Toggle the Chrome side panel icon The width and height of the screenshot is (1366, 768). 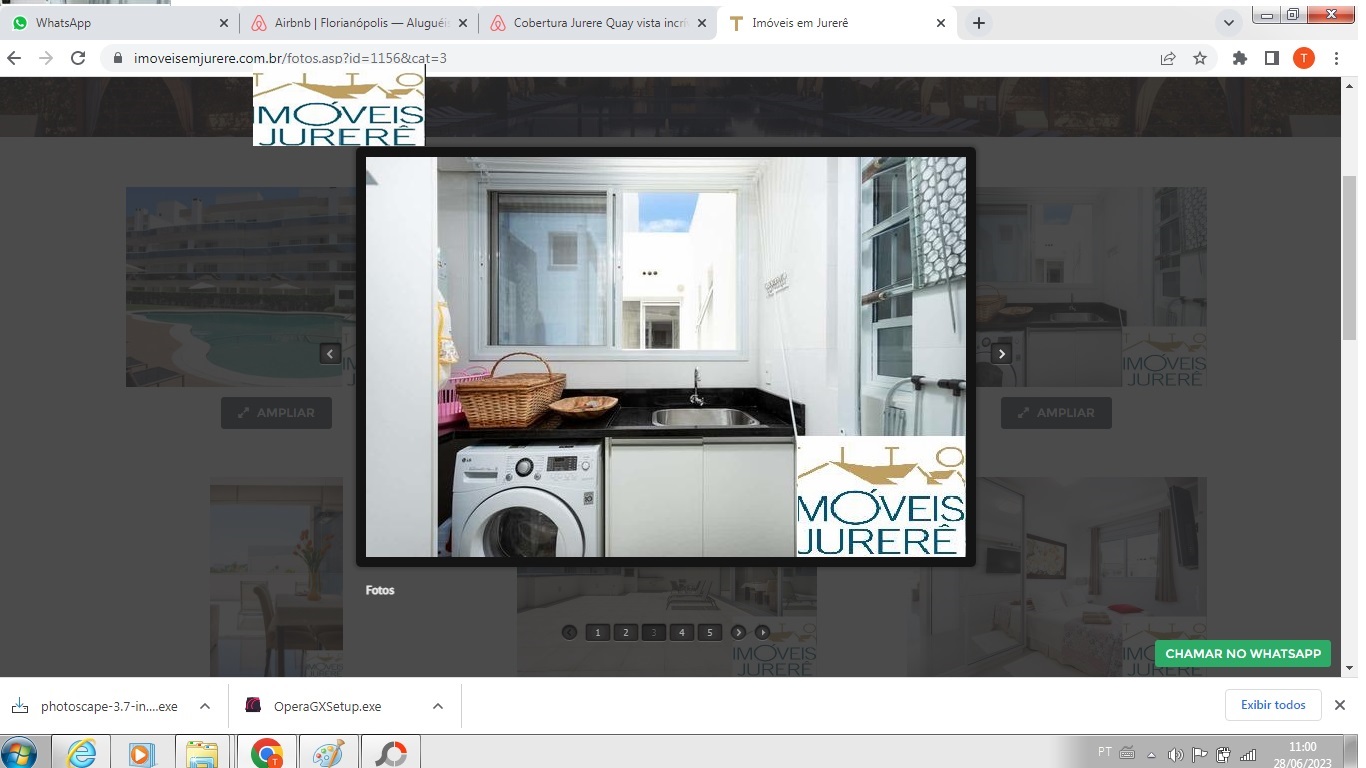click(x=1272, y=58)
